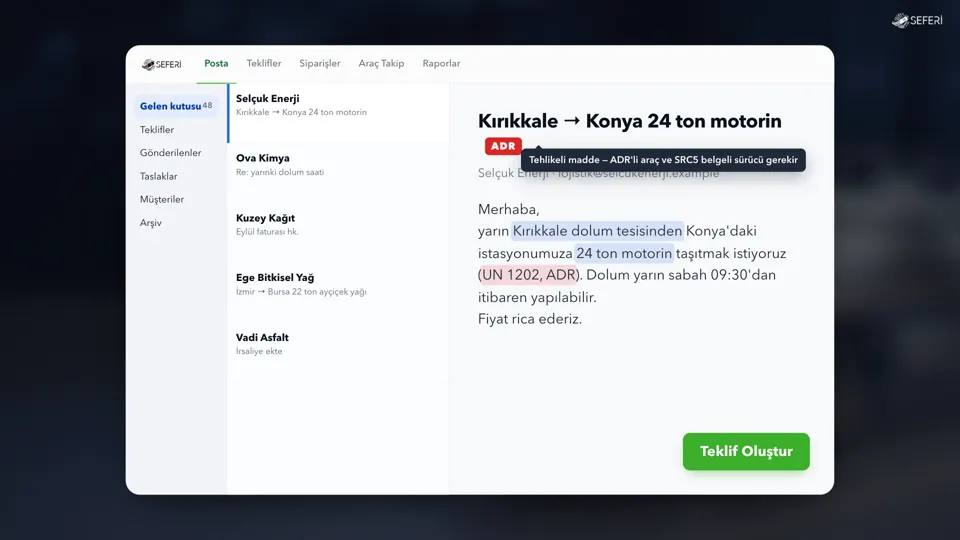Go to the Araç Takip tab
960x540 pixels.
[381, 63]
